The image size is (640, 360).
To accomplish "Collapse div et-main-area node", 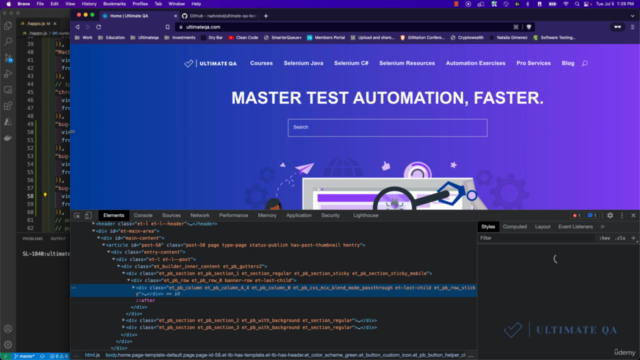I will [x=93, y=231].
